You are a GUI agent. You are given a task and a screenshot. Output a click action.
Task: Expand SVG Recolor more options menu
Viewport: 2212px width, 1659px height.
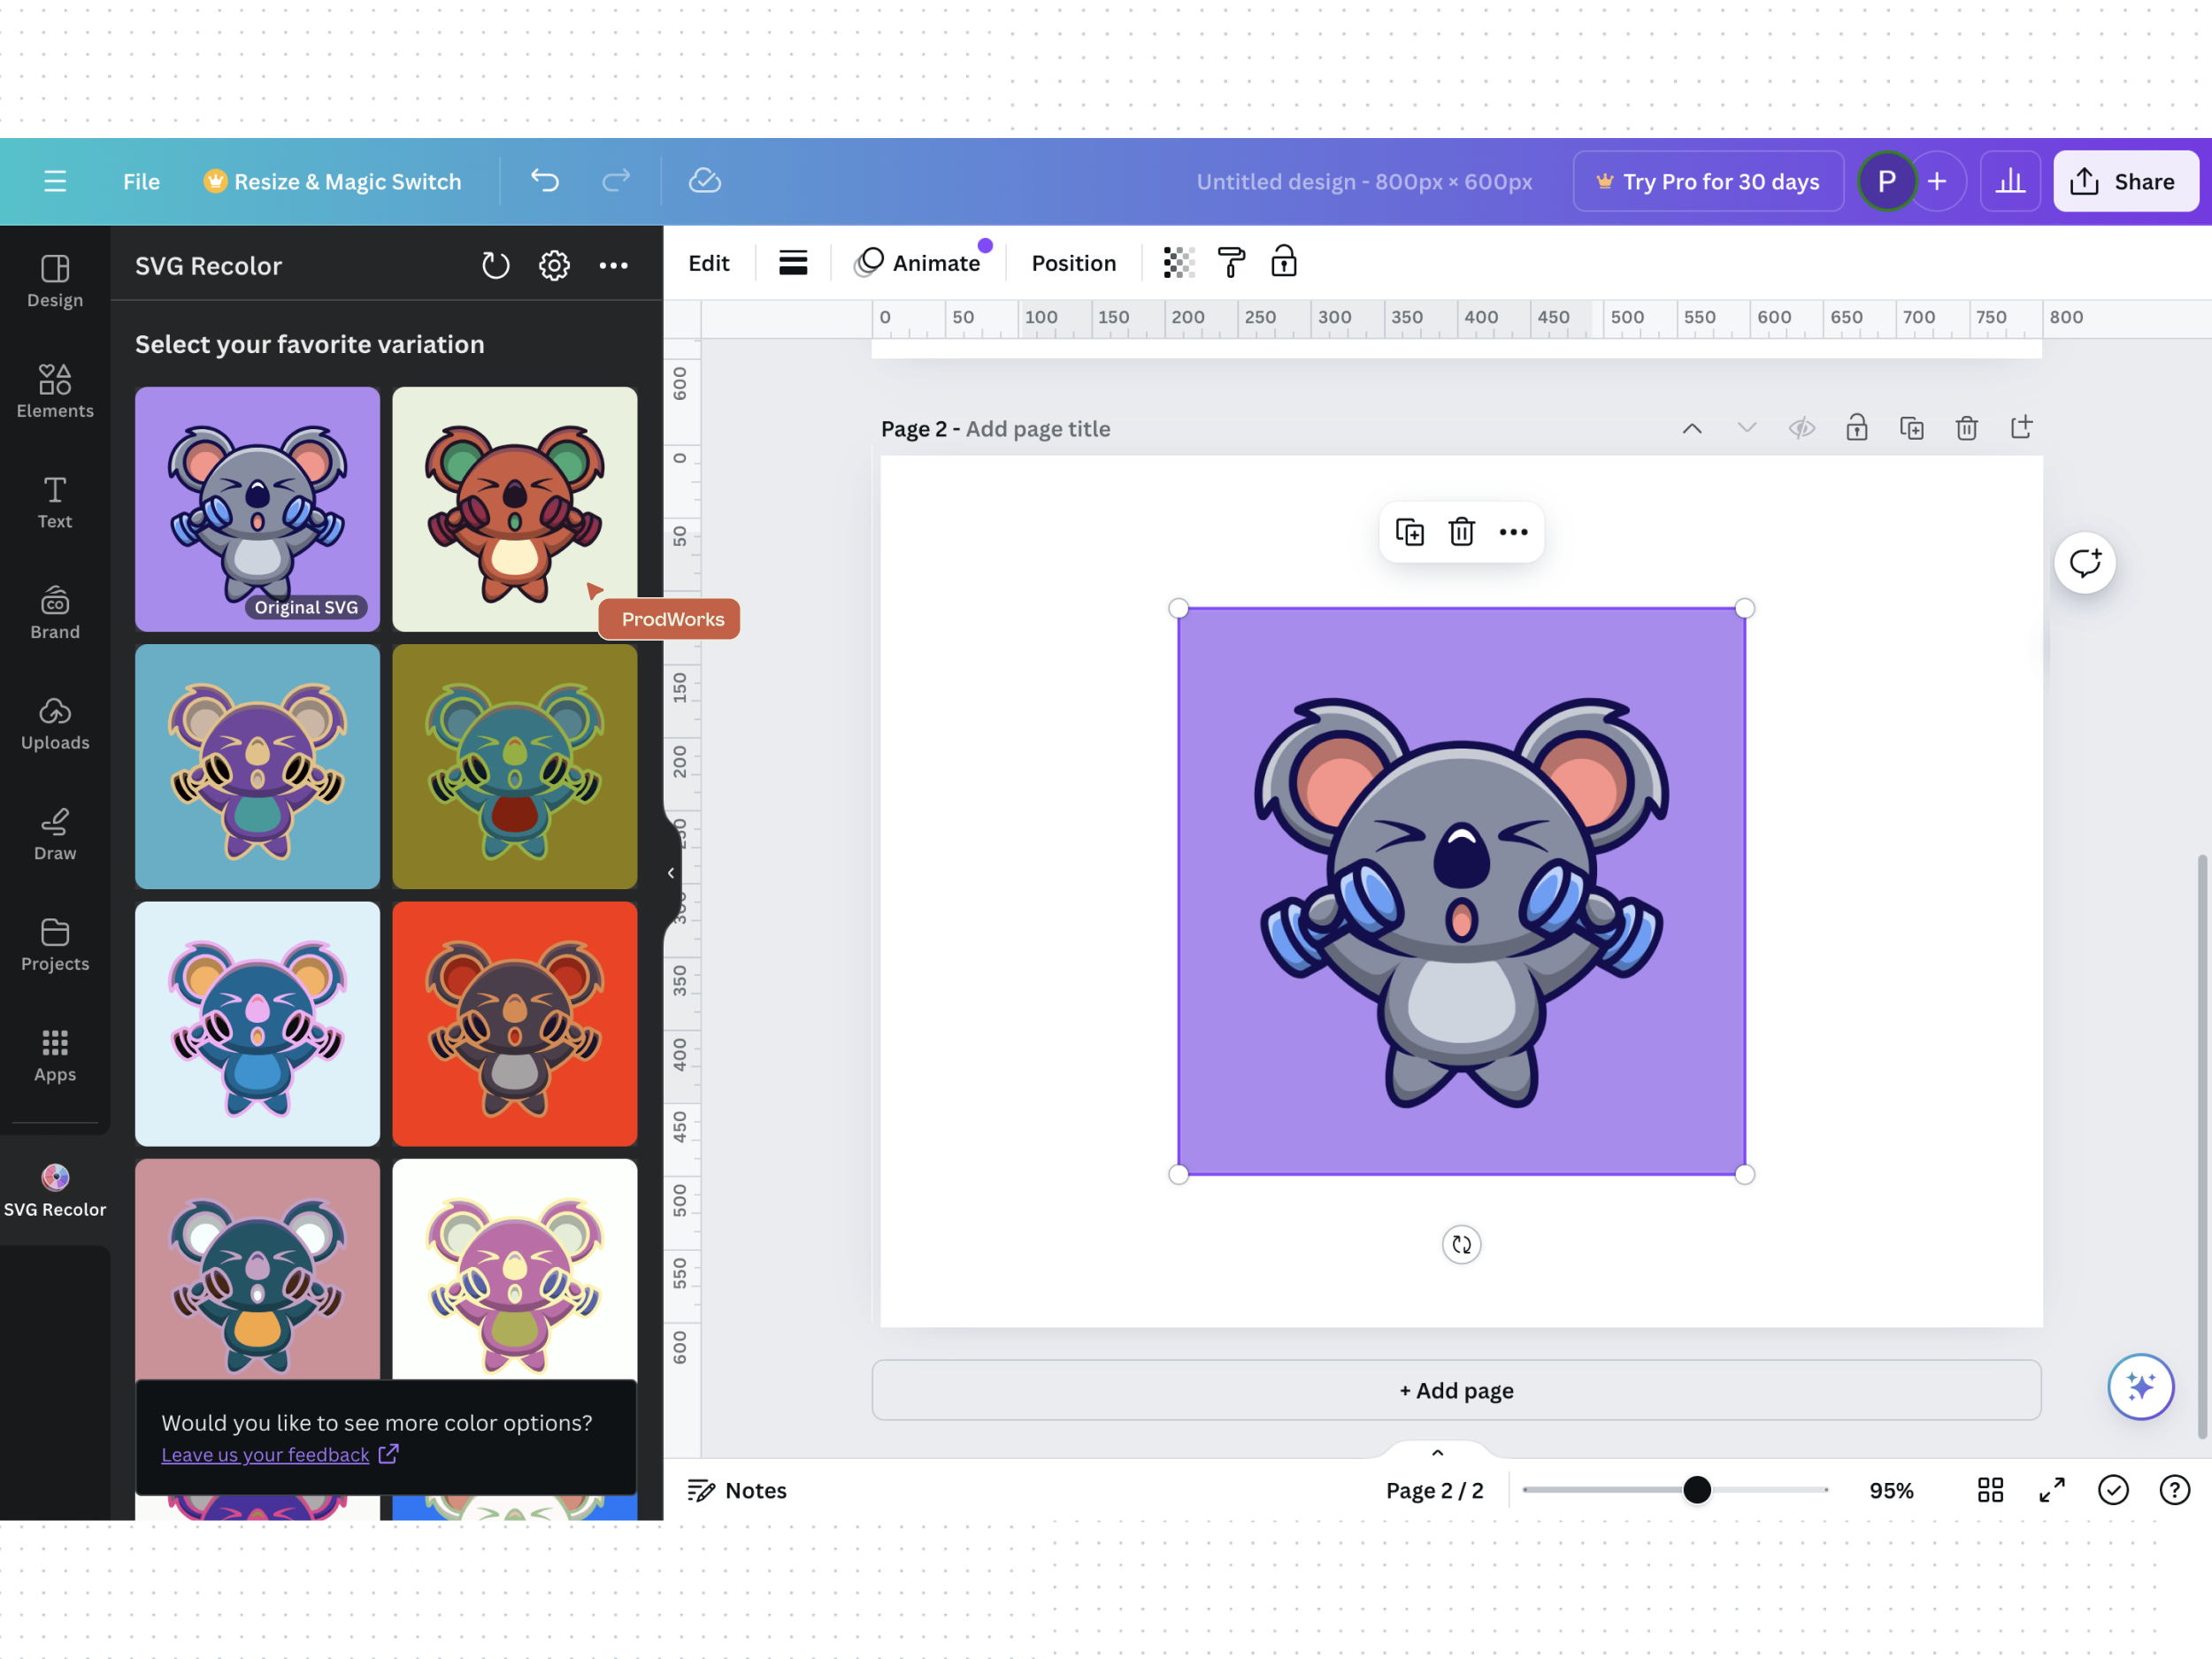click(x=613, y=265)
